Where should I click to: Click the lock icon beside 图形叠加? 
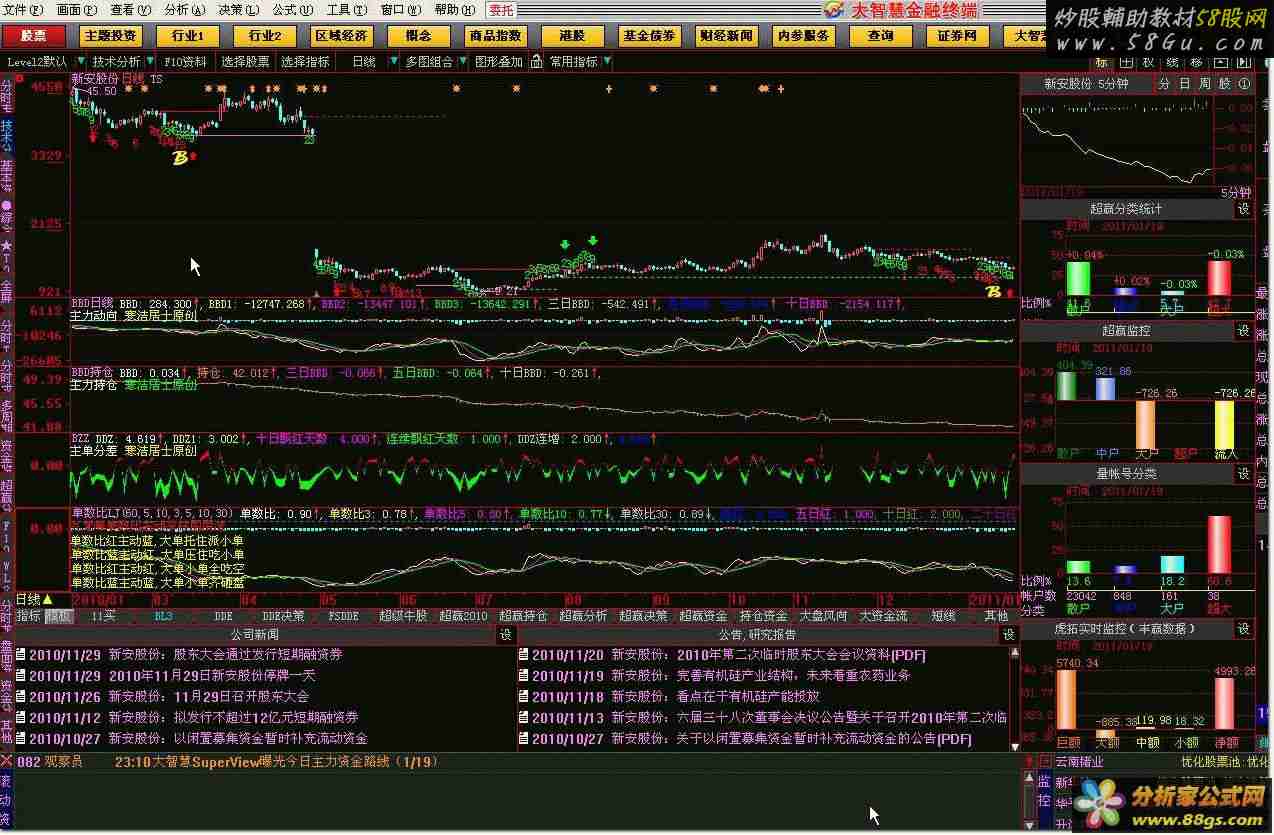coord(535,62)
